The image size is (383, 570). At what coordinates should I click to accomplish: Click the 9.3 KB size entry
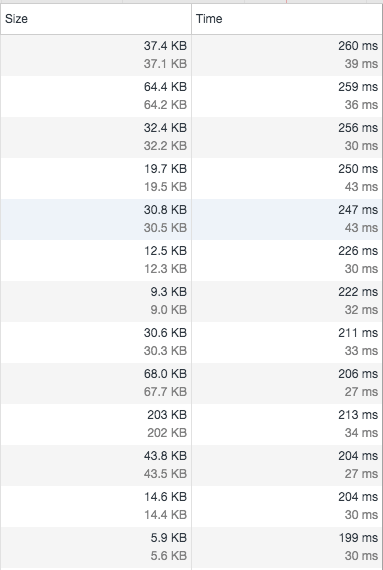click(96, 301)
